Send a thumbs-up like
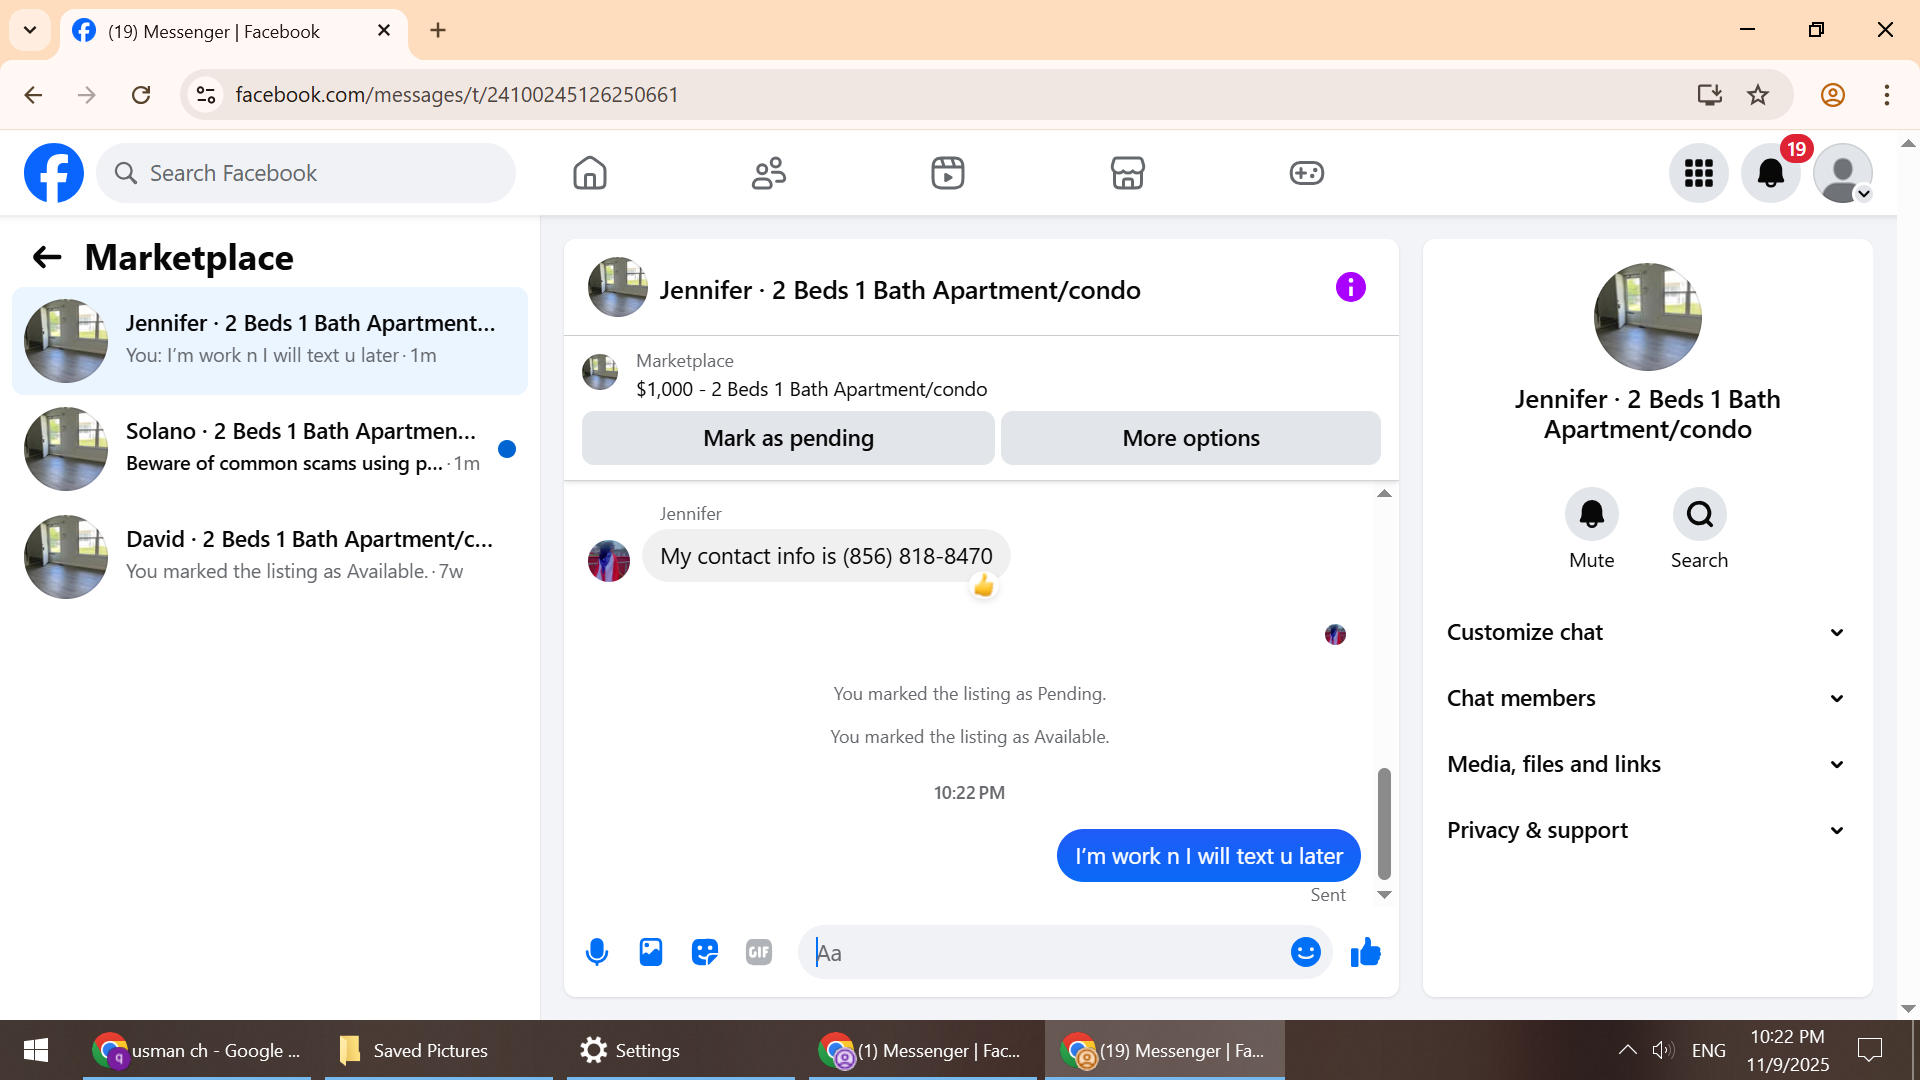Viewport: 1920px width, 1080px height. pyautogui.click(x=1366, y=952)
